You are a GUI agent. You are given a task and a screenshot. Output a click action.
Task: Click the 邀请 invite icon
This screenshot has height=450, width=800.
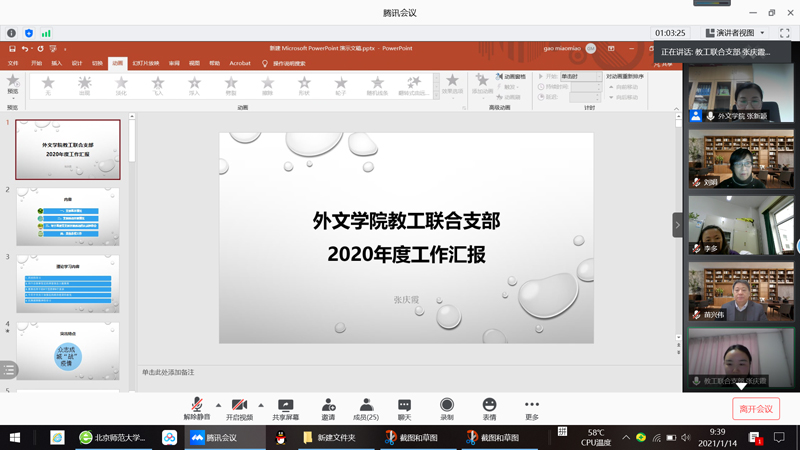coord(328,404)
